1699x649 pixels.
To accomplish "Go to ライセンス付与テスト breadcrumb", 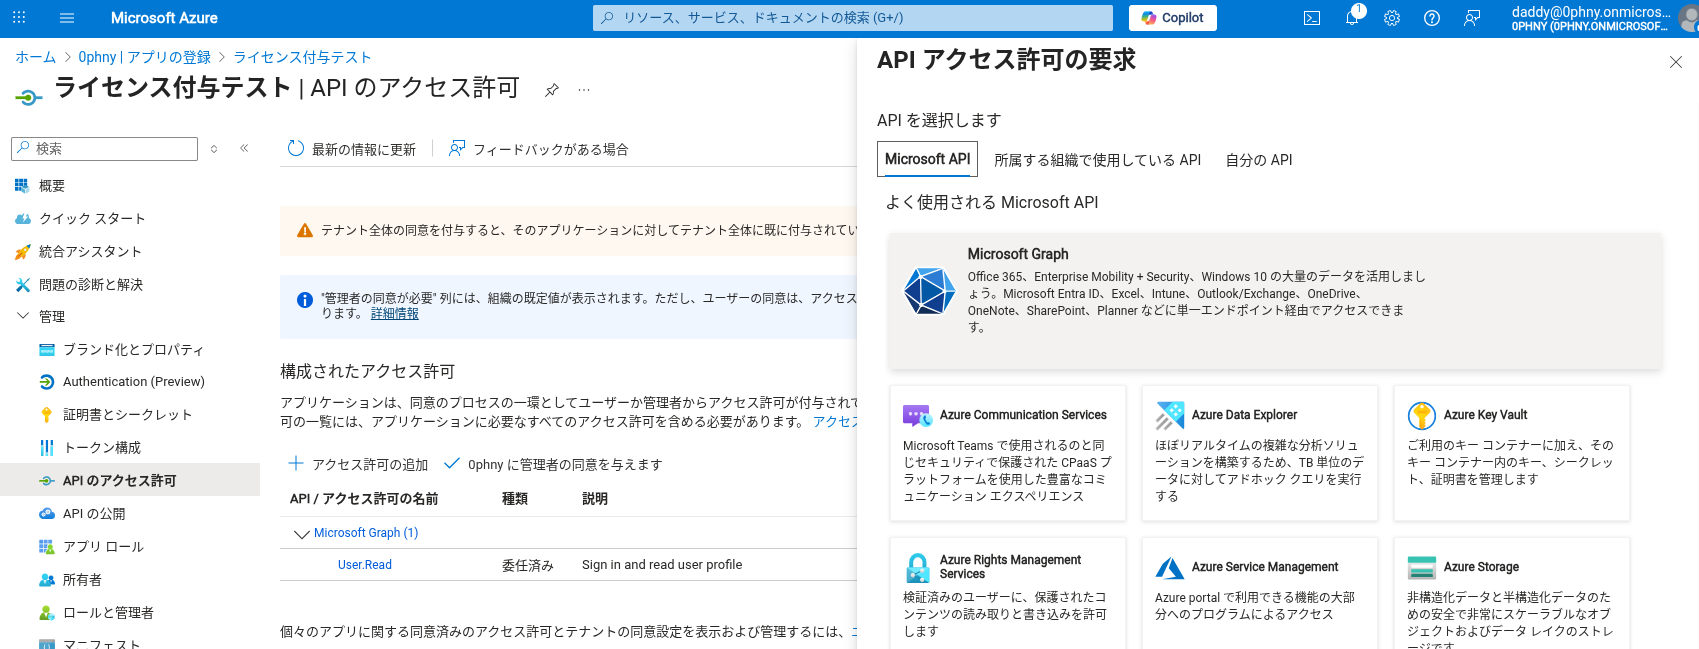I will click(x=303, y=57).
